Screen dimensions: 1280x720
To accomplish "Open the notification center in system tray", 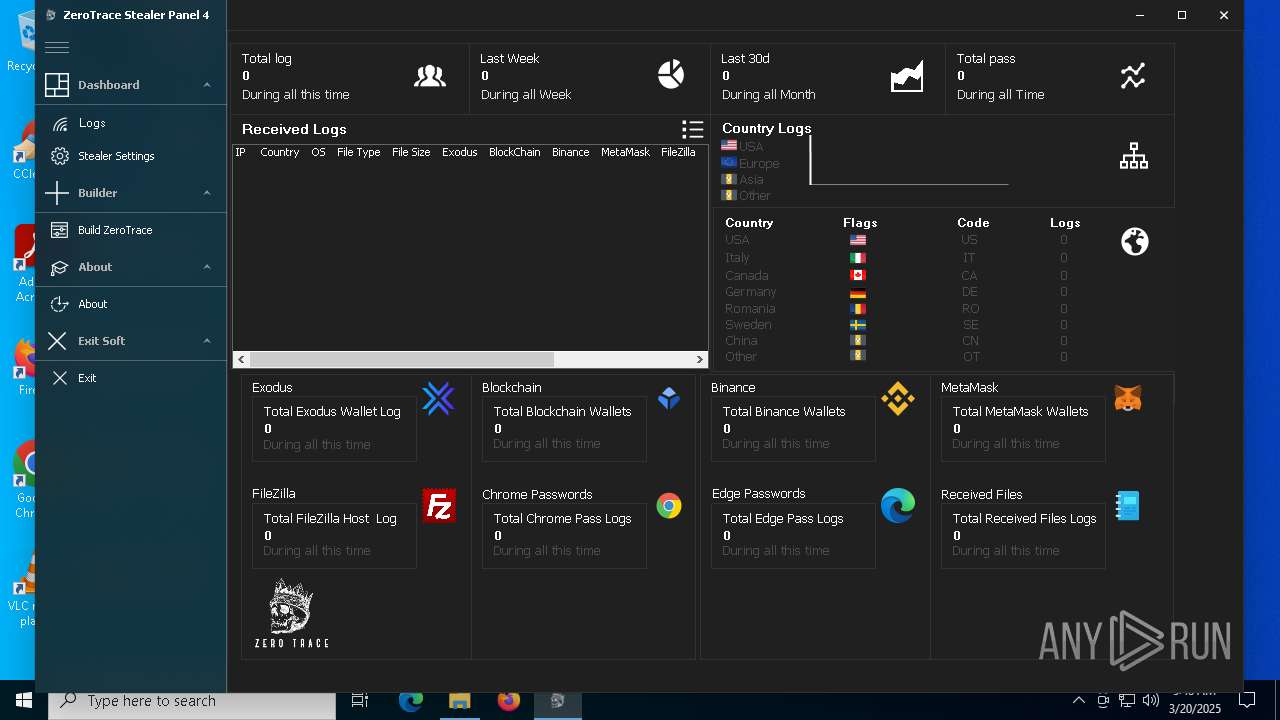I will point(1247,701).
